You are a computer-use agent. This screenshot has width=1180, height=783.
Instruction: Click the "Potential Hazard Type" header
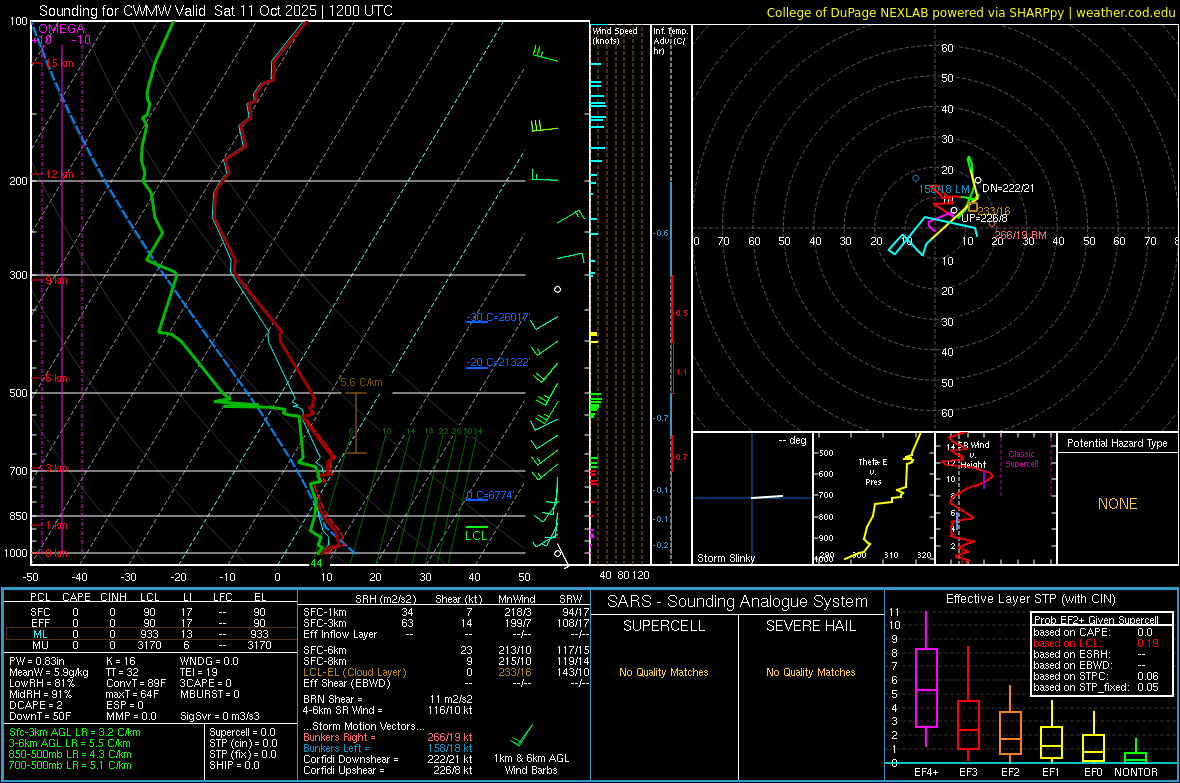coord(1117,443)
